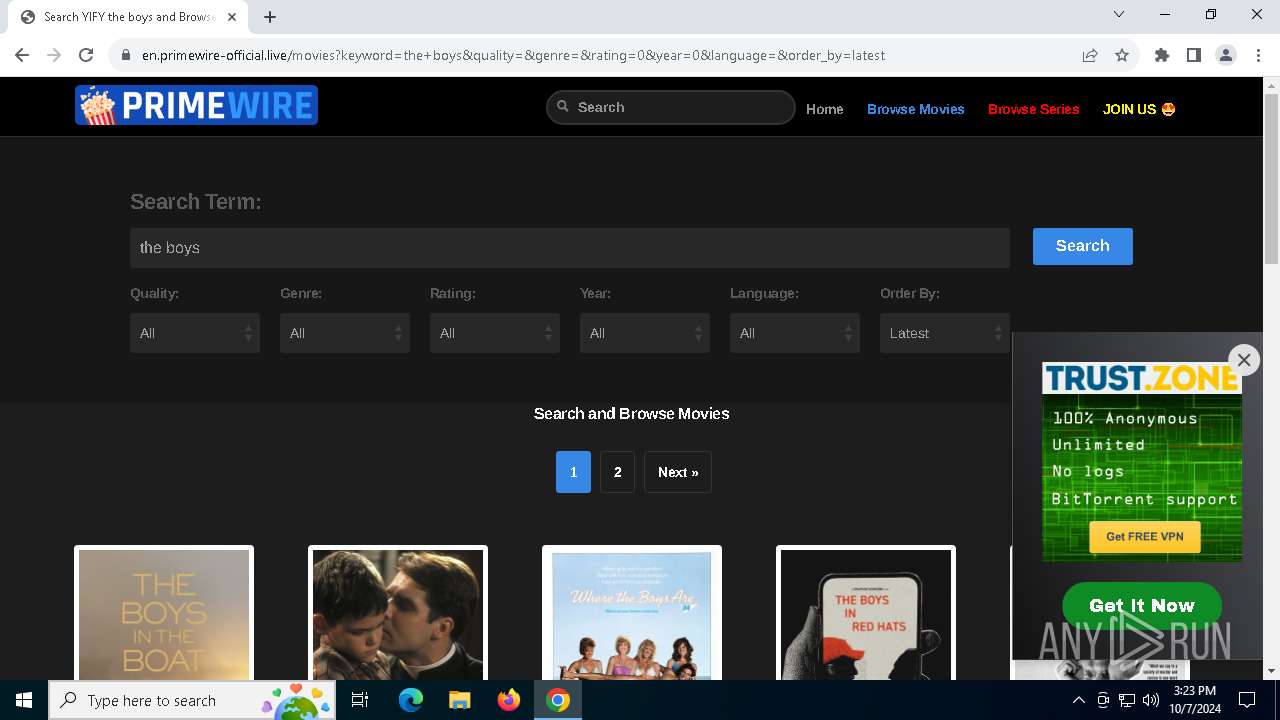Image resolution: width=1280 pixels, height=720 pixels.
Task: Edit the Search Term field
Action: [x=570, y=248]
